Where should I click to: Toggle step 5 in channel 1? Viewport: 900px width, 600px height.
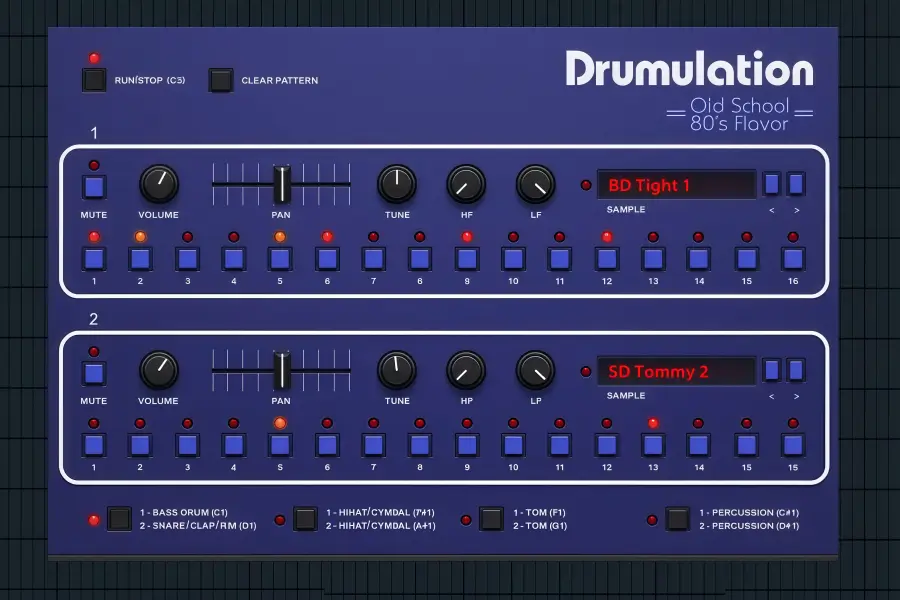click(280, 259)
